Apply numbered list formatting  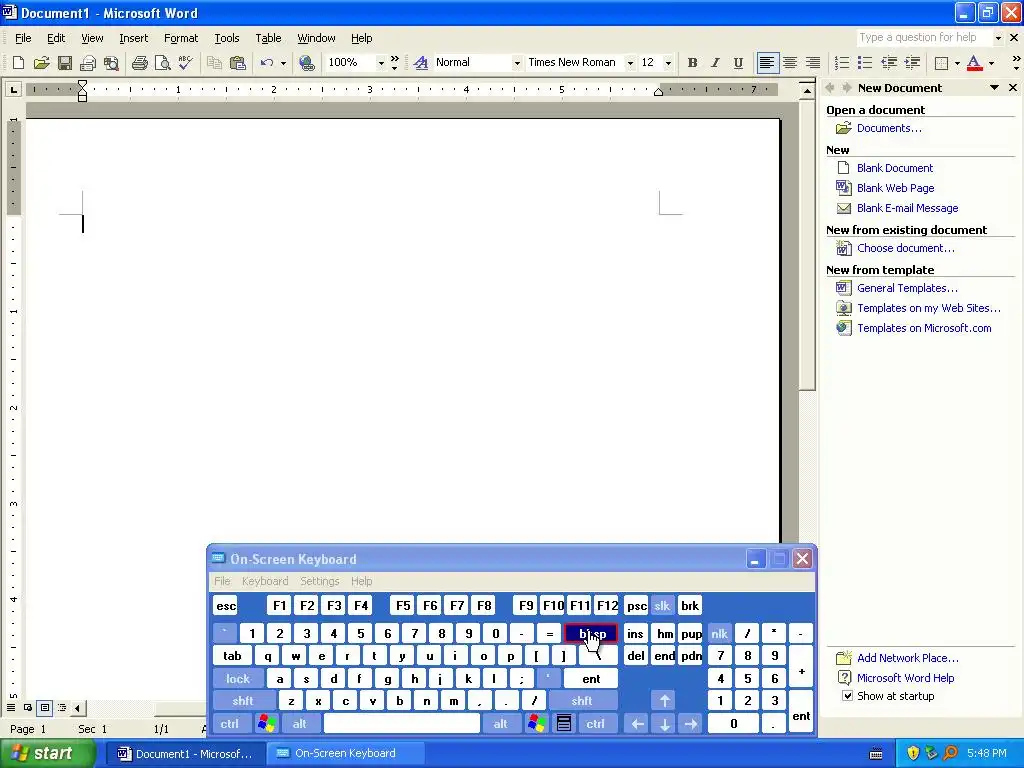click(842, 63)
